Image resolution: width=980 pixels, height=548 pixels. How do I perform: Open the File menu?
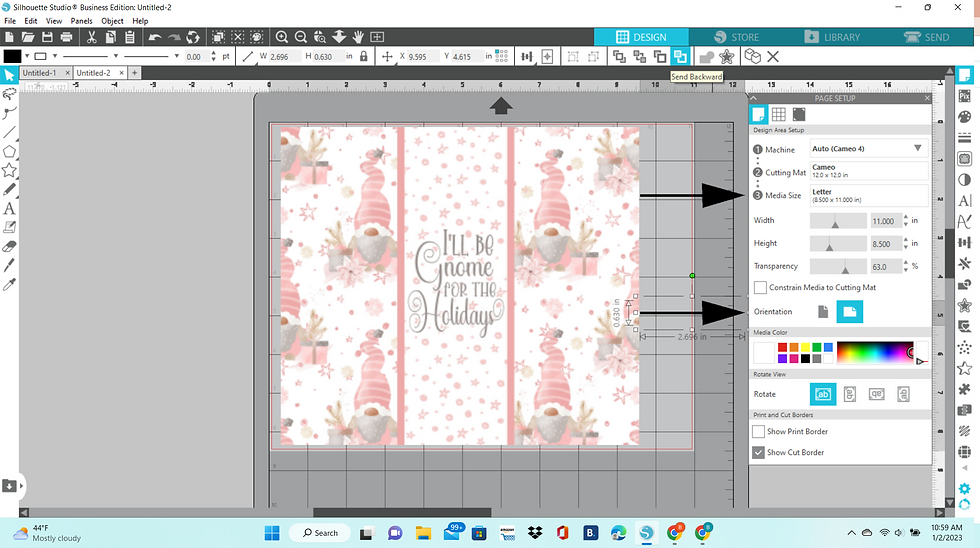(10, 21)
